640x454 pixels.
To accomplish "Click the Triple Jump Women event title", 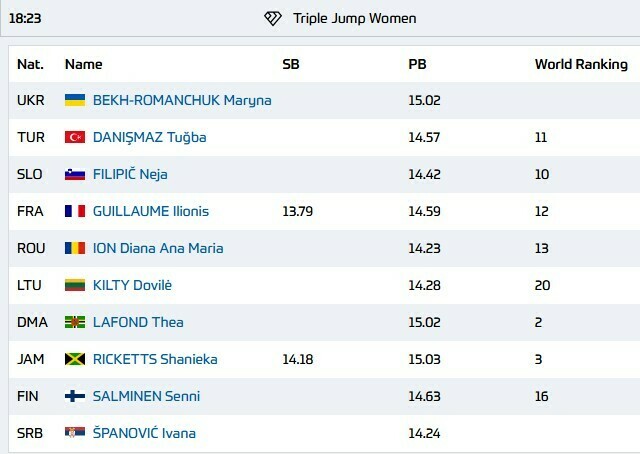I will [355, 18].
